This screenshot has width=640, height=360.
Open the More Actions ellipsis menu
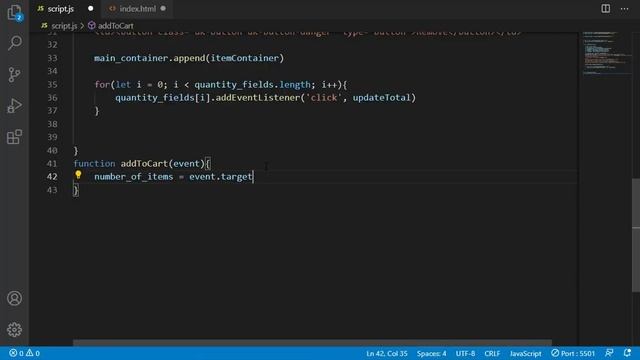(x=624, y=9)
